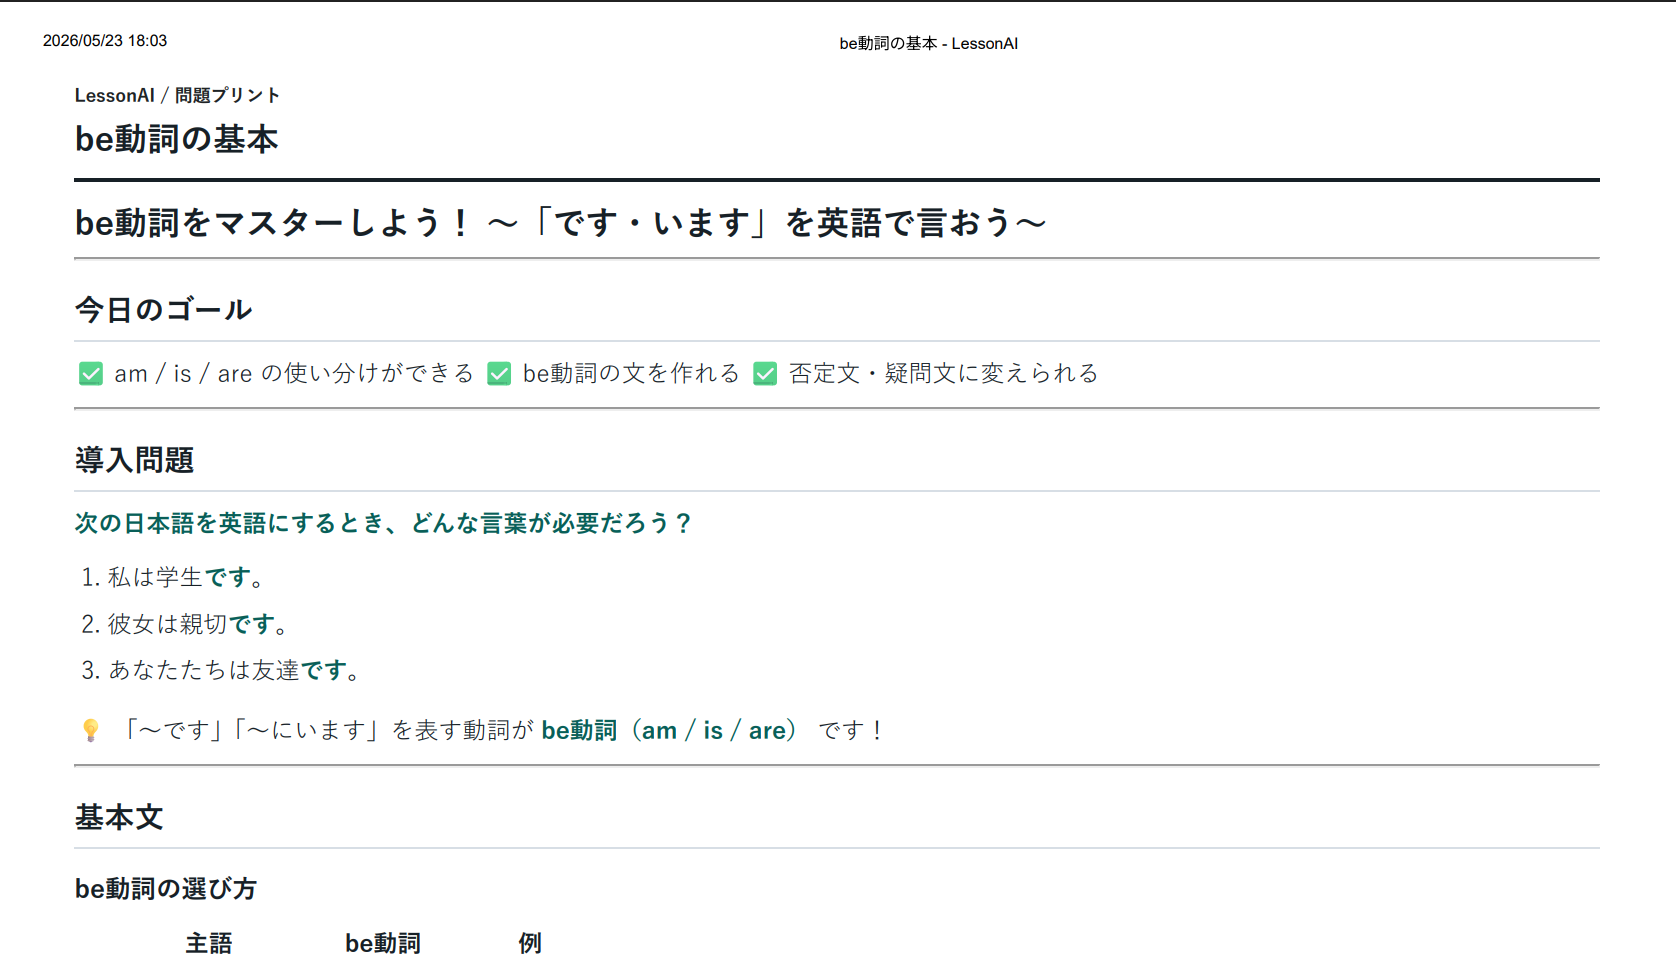Click the timestamp '2026/05/23 18:03'
1676x971 pixels.
tap(105, 41)
